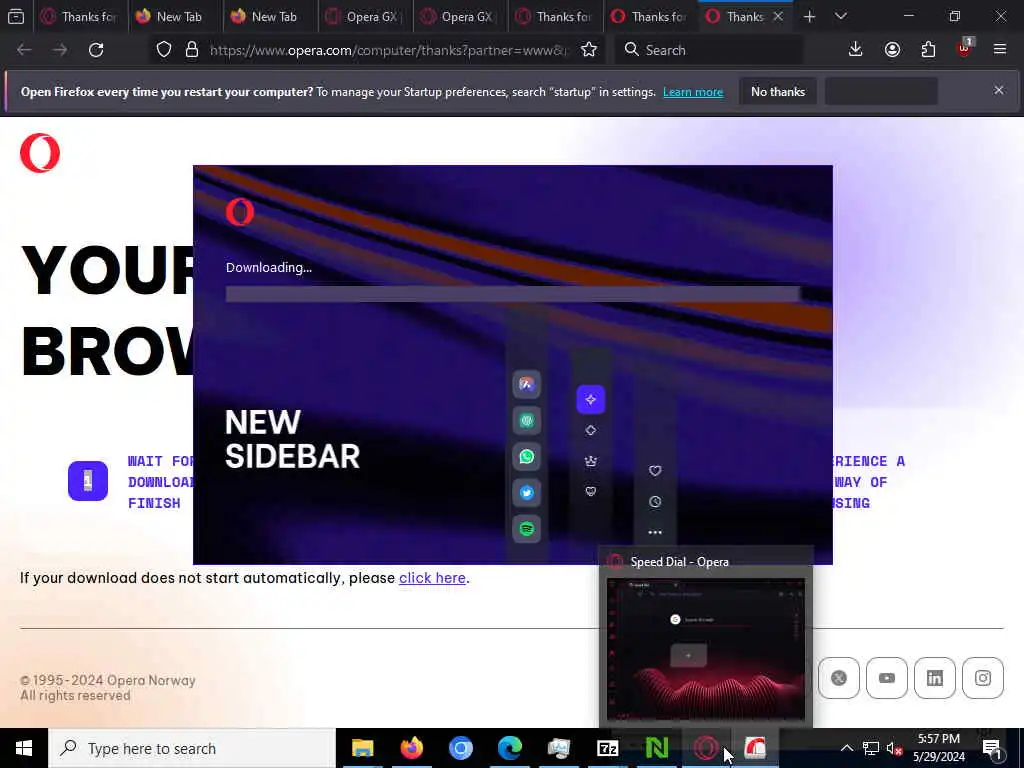Open 7-Zip from the taskbar
This screenshot has height=768, width=1024.
pos(607,748)
